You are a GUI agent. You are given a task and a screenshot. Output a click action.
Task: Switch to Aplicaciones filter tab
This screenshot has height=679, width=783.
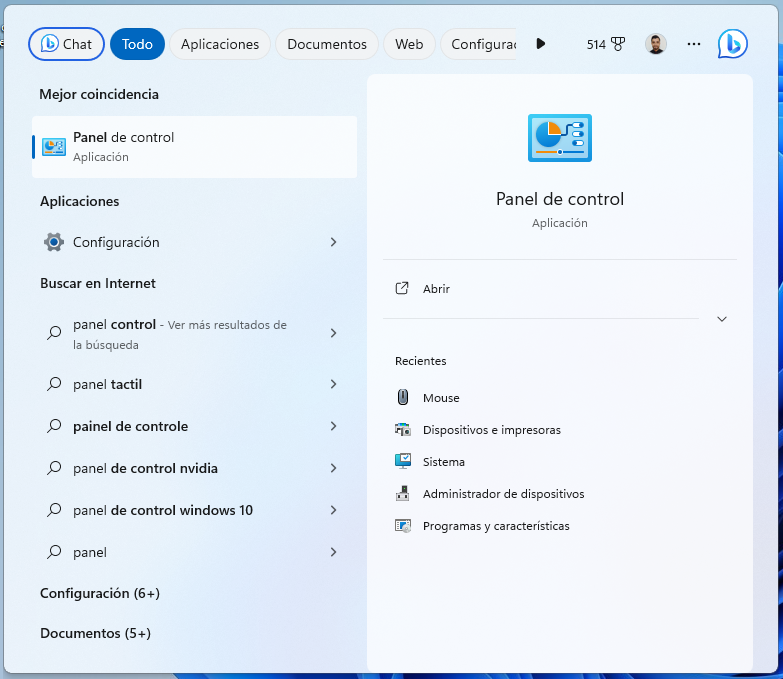point(220,44)
